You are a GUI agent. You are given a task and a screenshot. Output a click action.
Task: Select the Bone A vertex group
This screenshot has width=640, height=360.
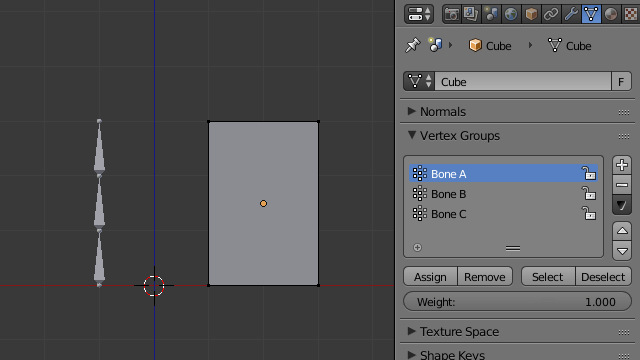503,173
